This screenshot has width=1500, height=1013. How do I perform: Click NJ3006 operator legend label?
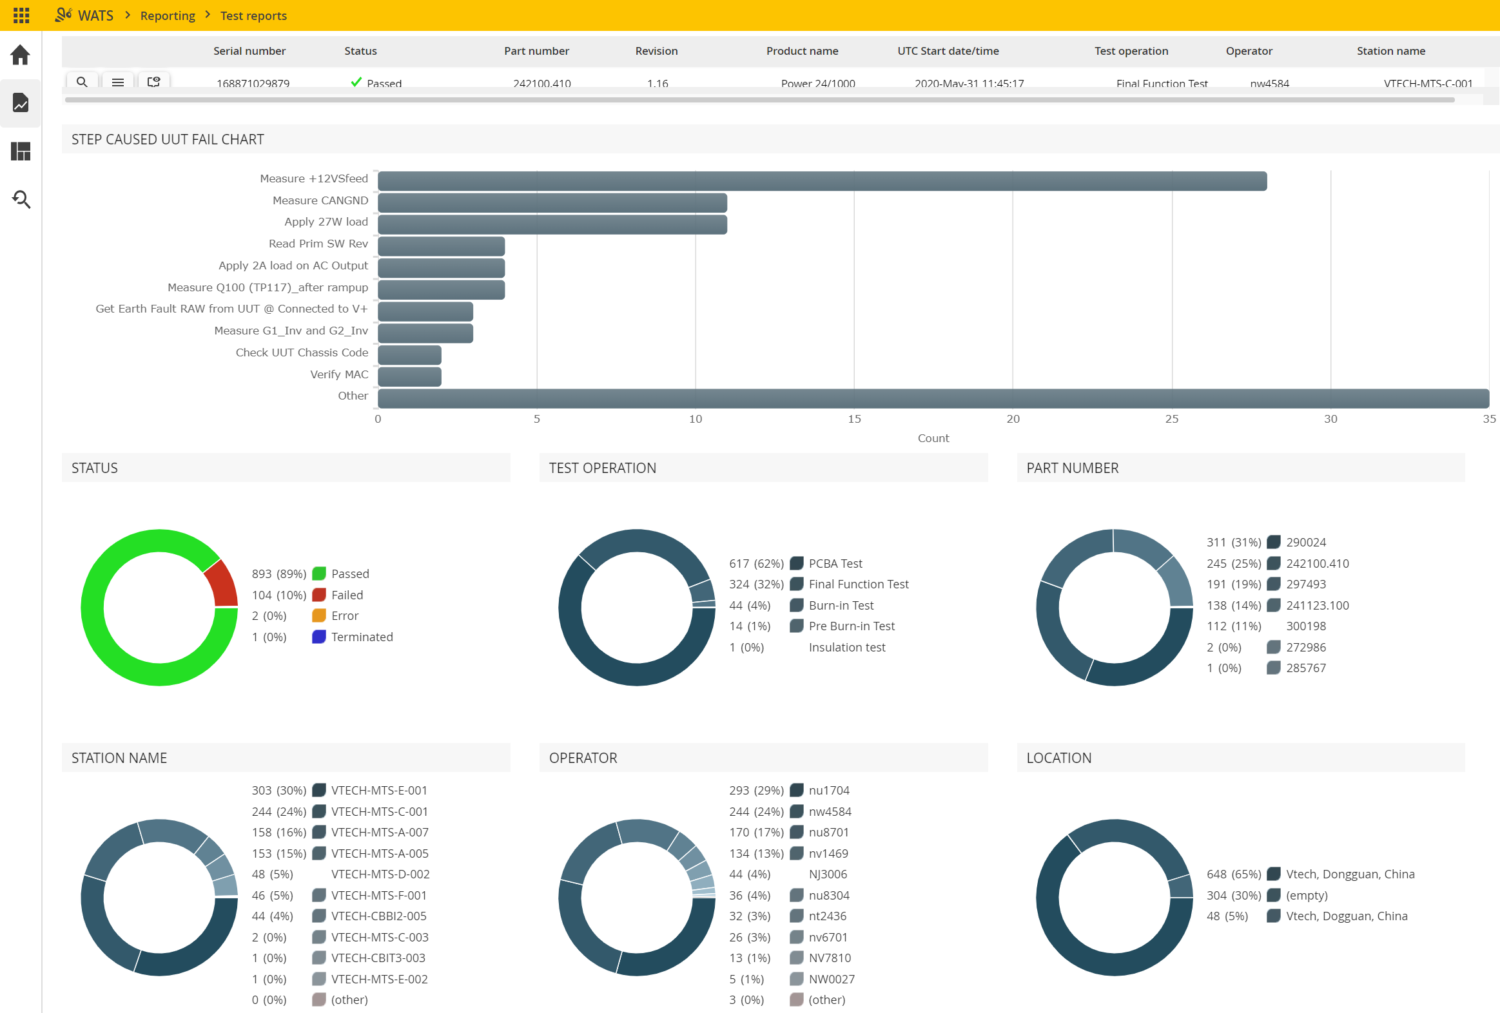828,874
